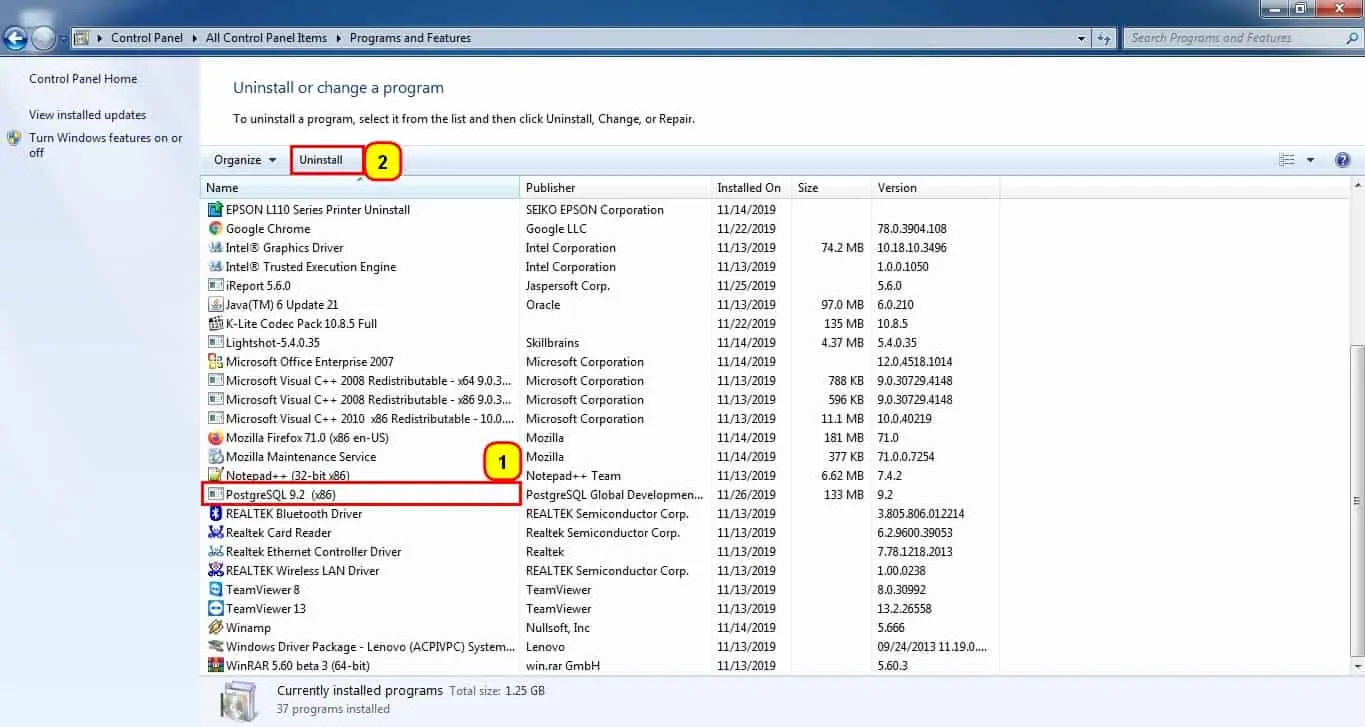Click the vertical scrollbar thumb of list
The image size is (1365, 727).
coord(1357,500)
